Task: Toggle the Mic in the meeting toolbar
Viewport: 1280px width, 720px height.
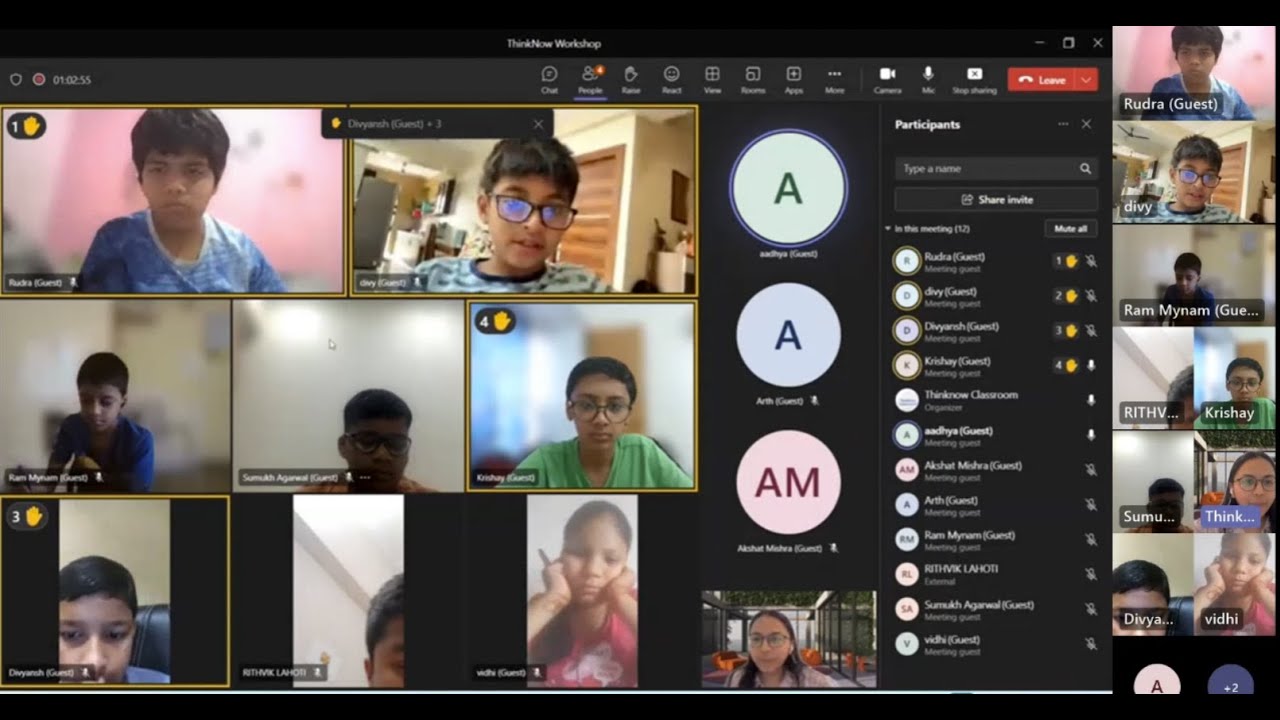Action: point(928,79)
